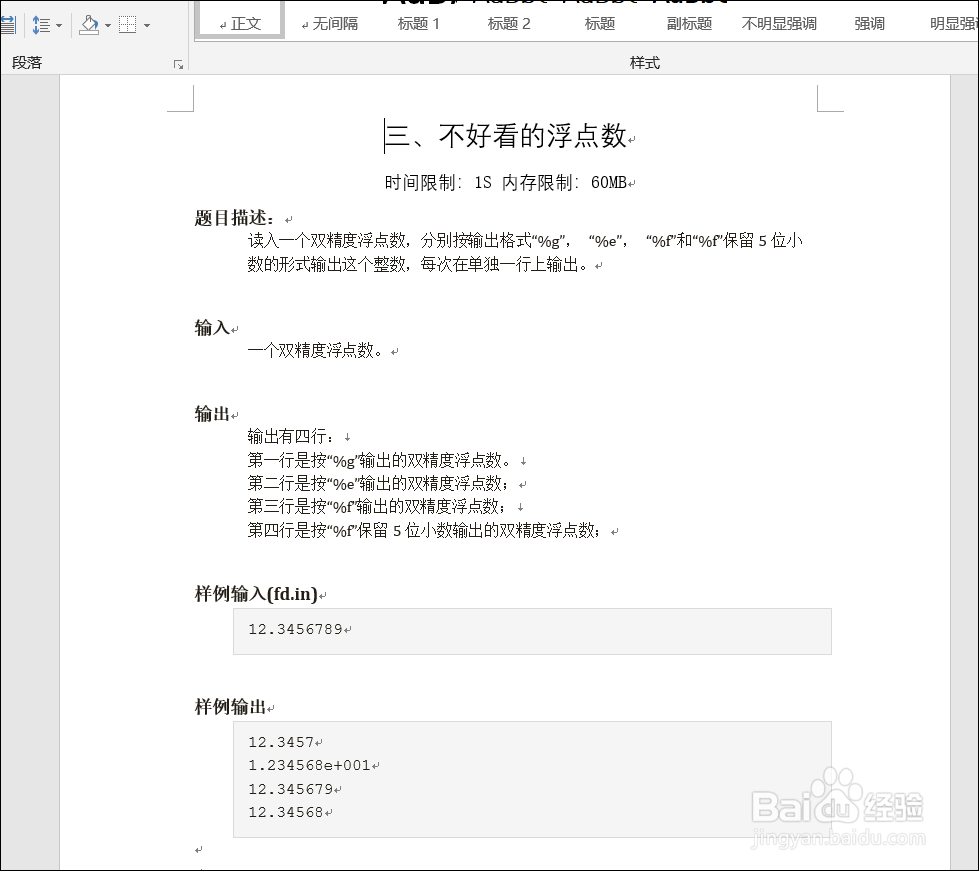
Task: Click the 样例输出 heading
Action: pos(230,707)
